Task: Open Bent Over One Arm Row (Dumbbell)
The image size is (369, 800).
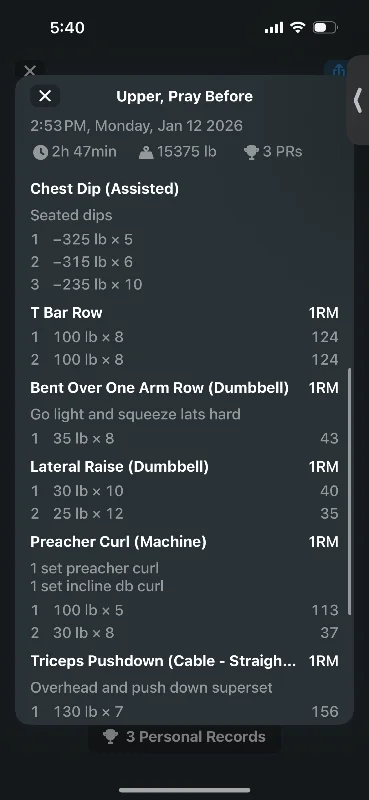Action: [159, 388]
